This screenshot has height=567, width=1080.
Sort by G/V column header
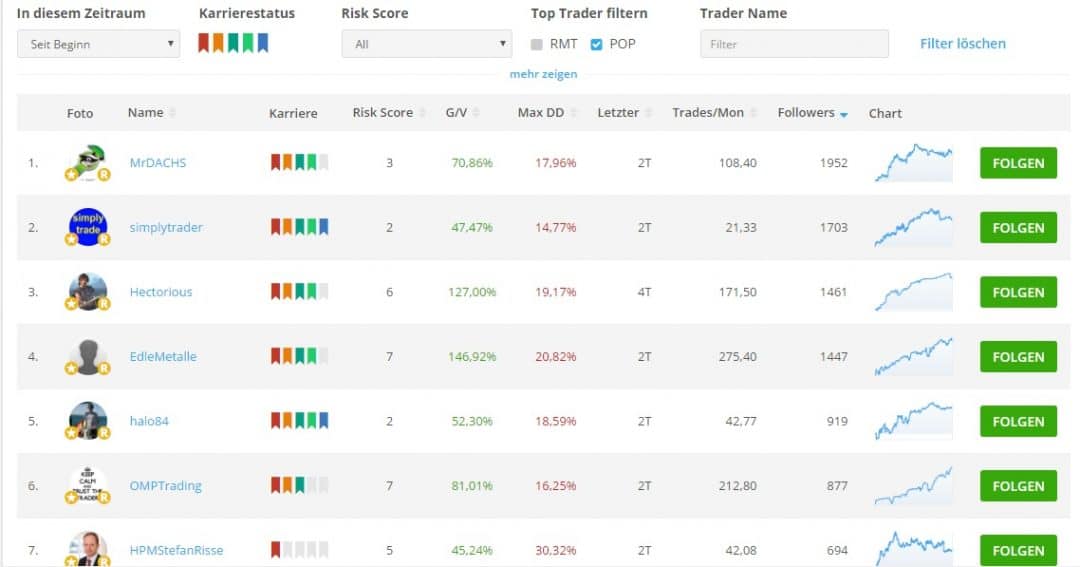(x=457, y=113)
